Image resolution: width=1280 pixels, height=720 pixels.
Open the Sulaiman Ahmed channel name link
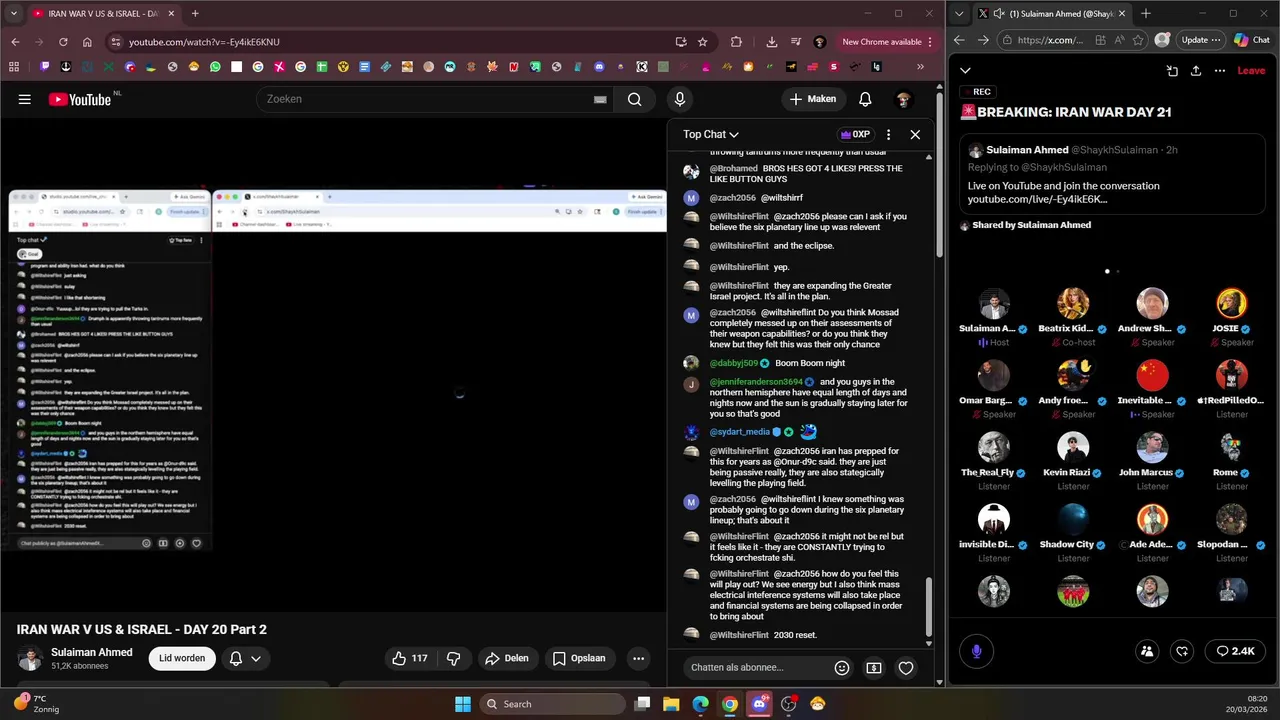click(x=92, y=652)
